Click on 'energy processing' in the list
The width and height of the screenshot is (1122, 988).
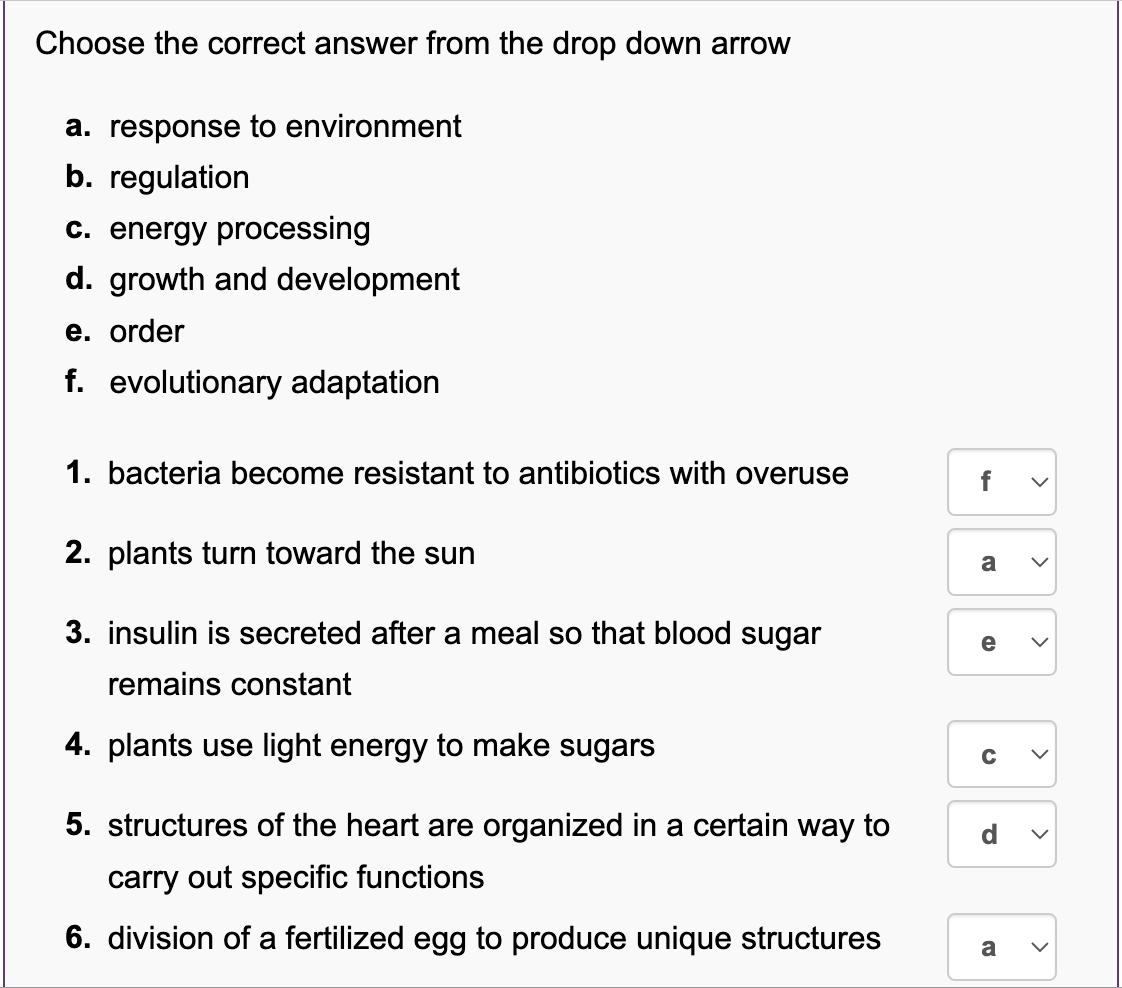point(240,229)
